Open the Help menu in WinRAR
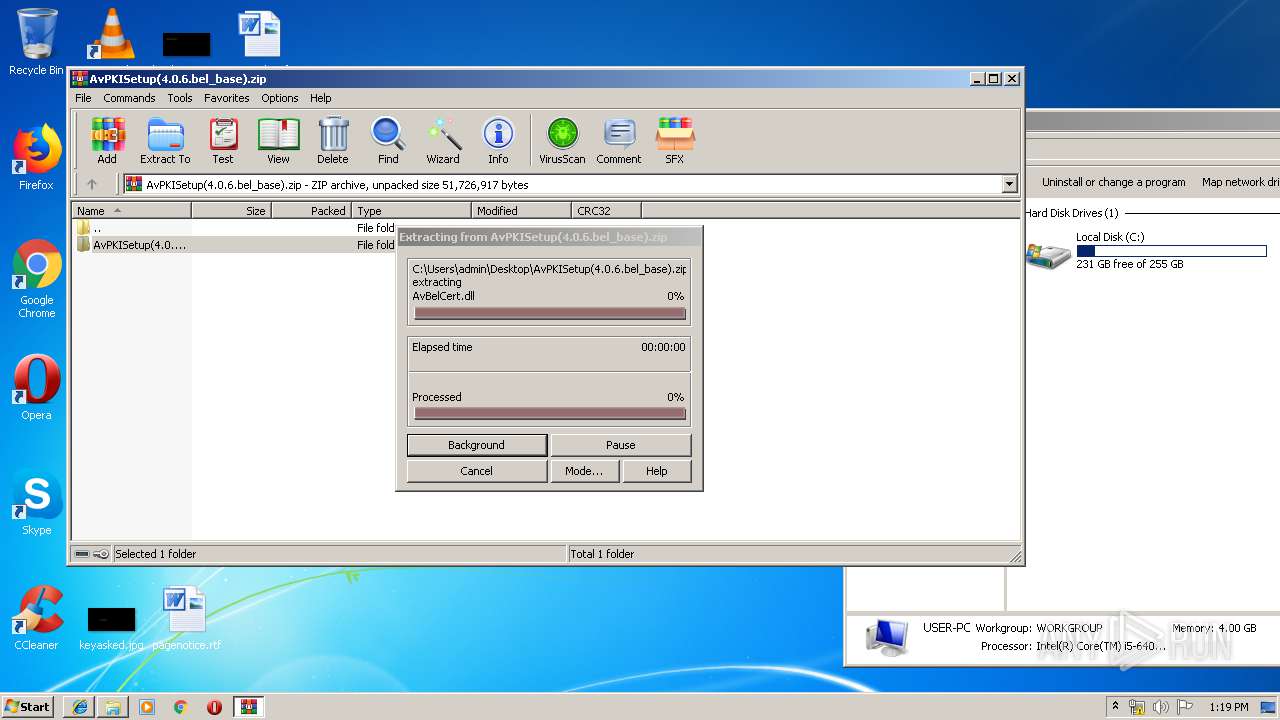The image size is (1280, 720). [x=320, y=98]
